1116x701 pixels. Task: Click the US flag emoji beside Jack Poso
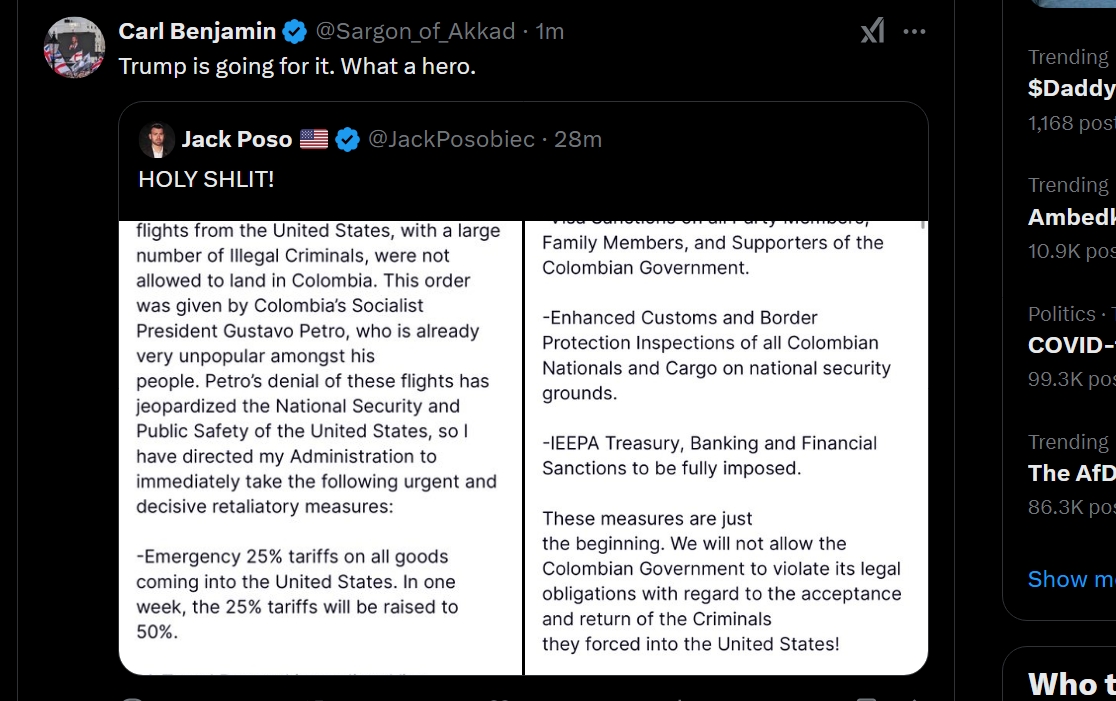314,140
